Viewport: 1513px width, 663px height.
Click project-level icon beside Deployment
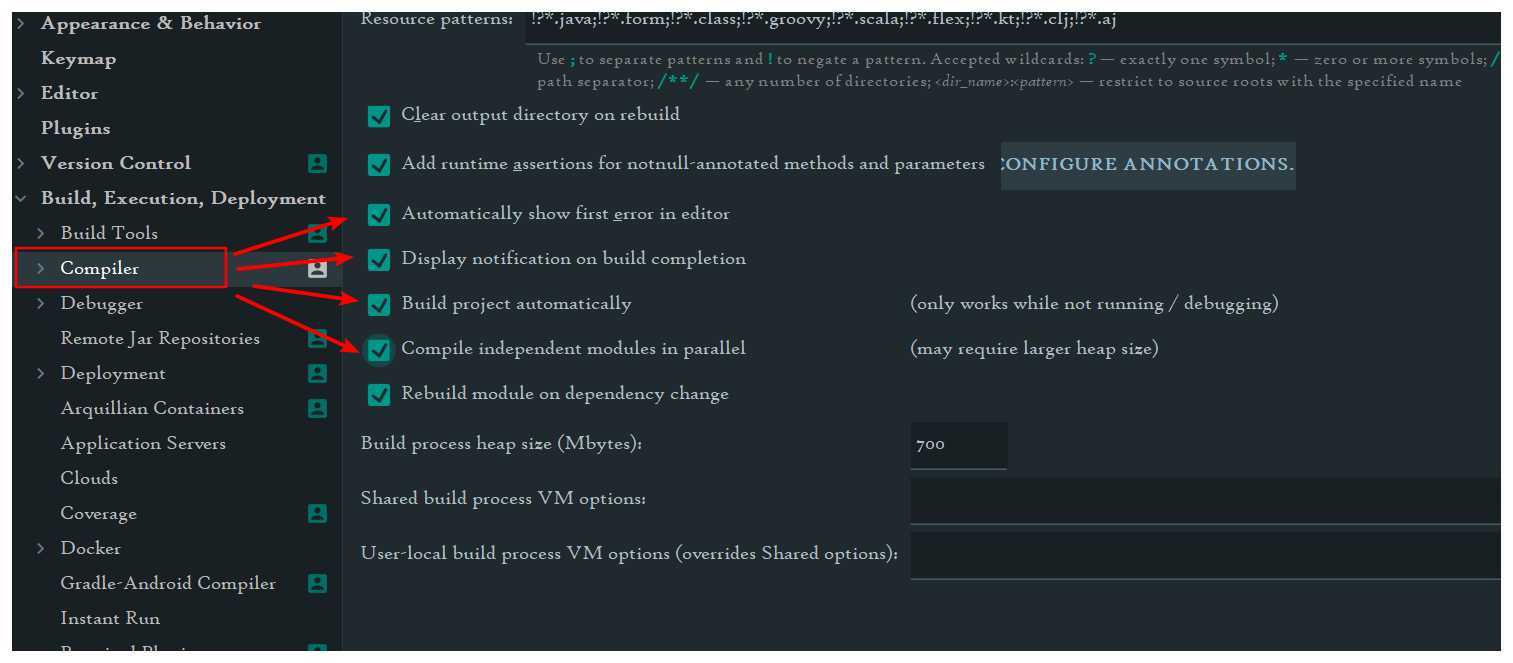coord(317,373)
